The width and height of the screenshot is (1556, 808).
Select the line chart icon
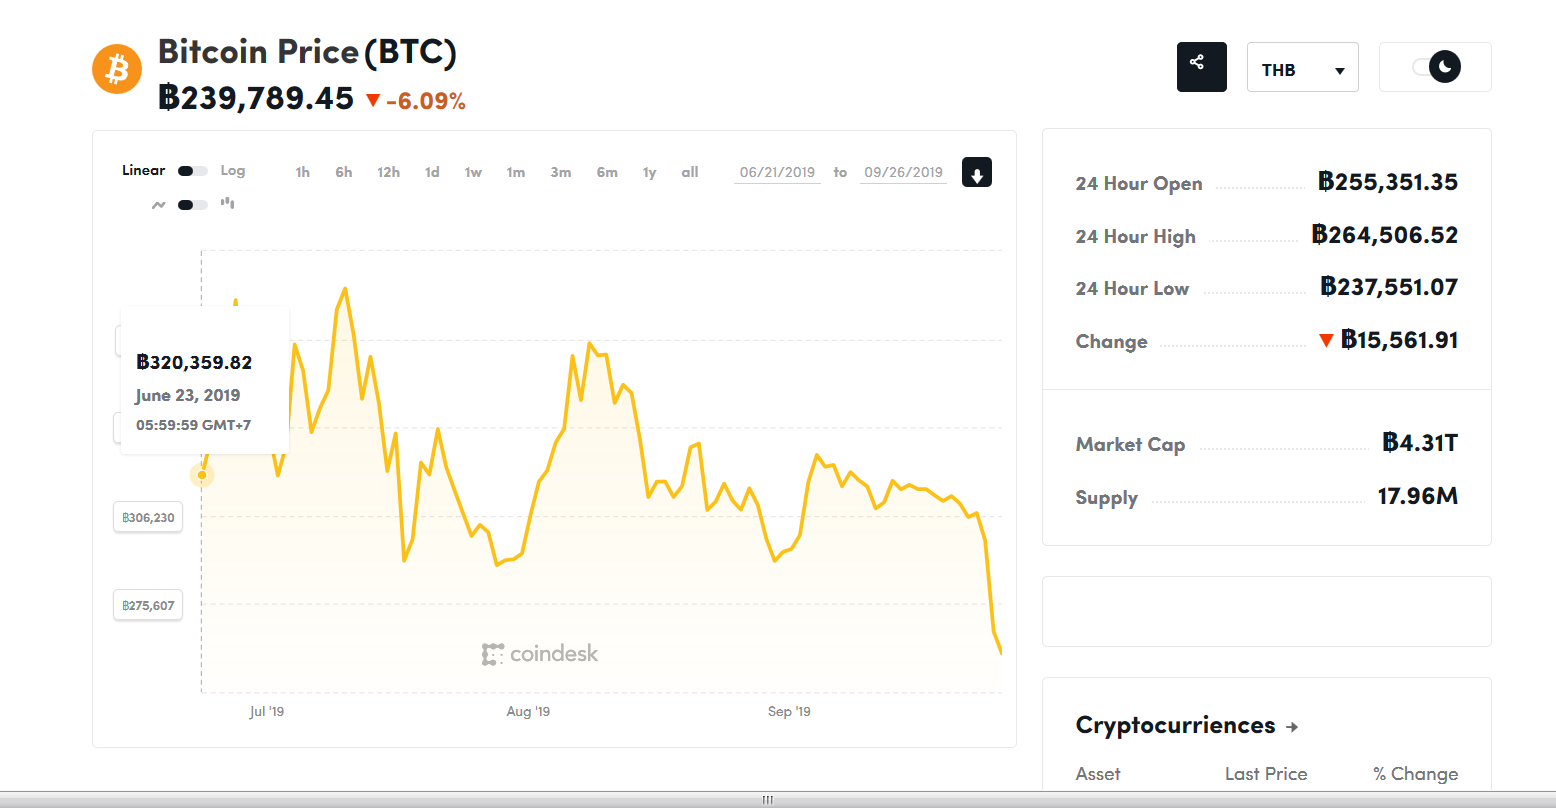(x=158, y=205)
